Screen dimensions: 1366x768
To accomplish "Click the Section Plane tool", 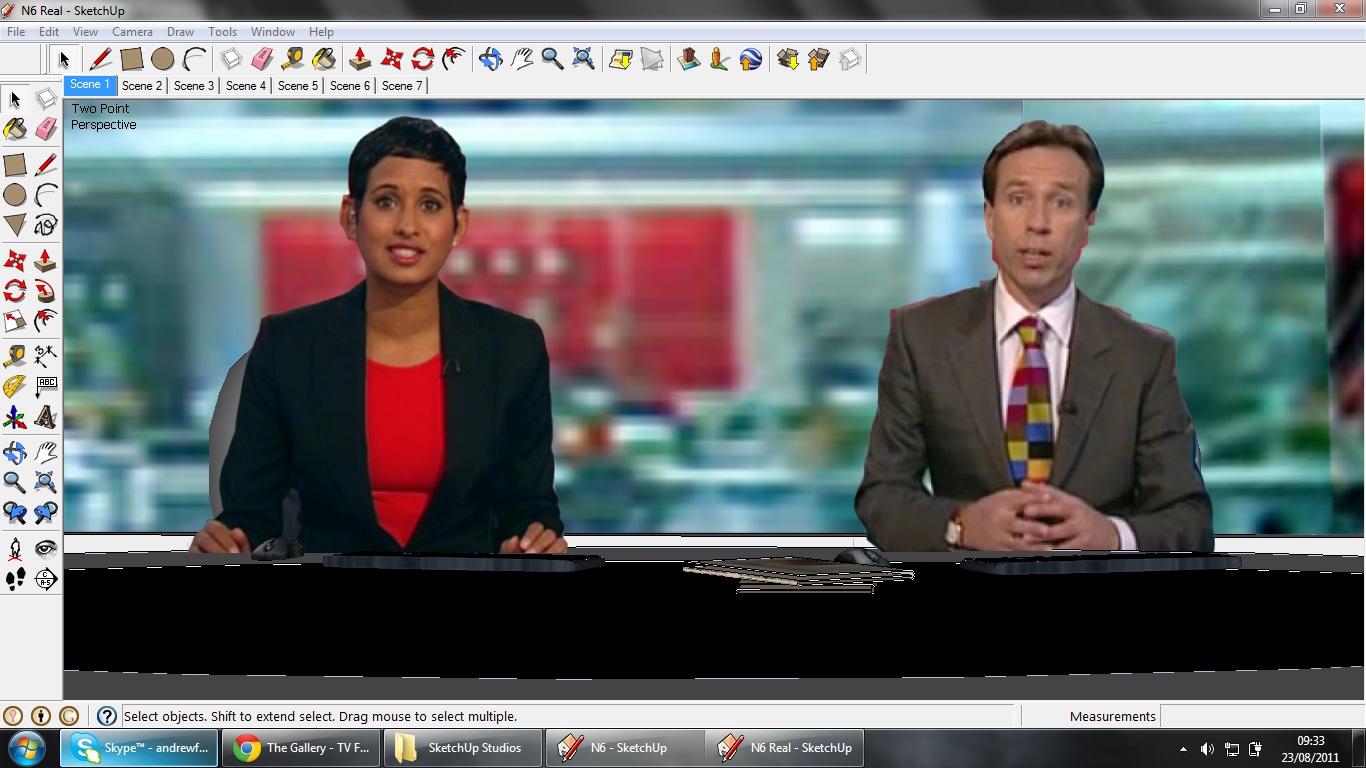I will (46, 578).
